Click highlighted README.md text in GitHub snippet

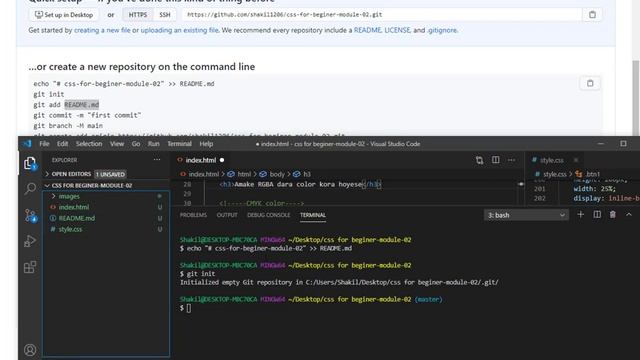82,105
